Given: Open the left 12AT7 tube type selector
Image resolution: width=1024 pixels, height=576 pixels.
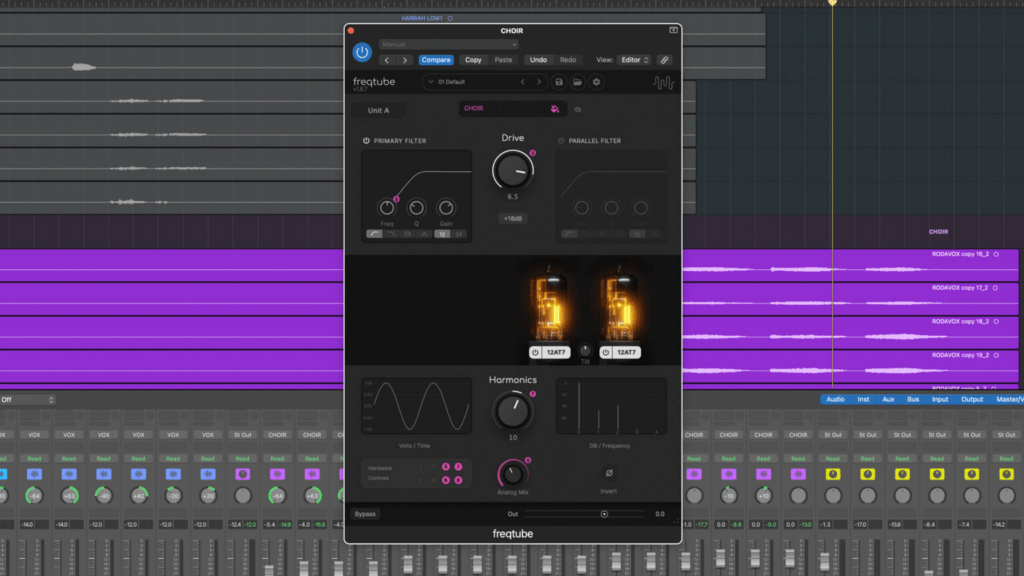Looking at the screenshot, I should pyautogui.click(x=556, y=352).
